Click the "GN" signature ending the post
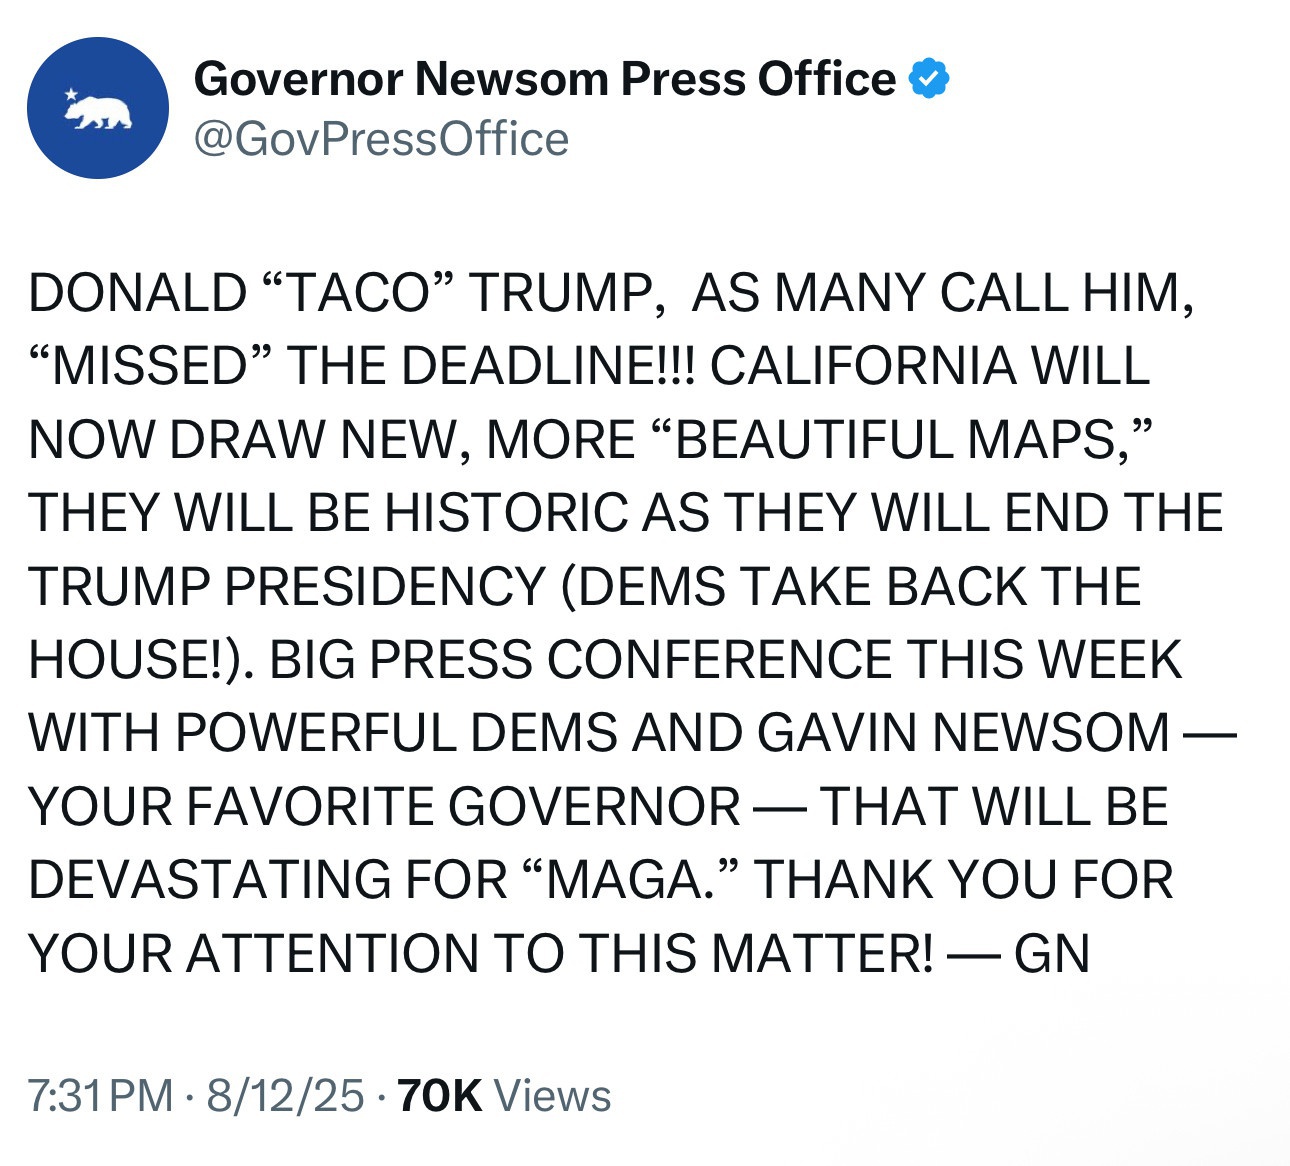 (1051, 953)
